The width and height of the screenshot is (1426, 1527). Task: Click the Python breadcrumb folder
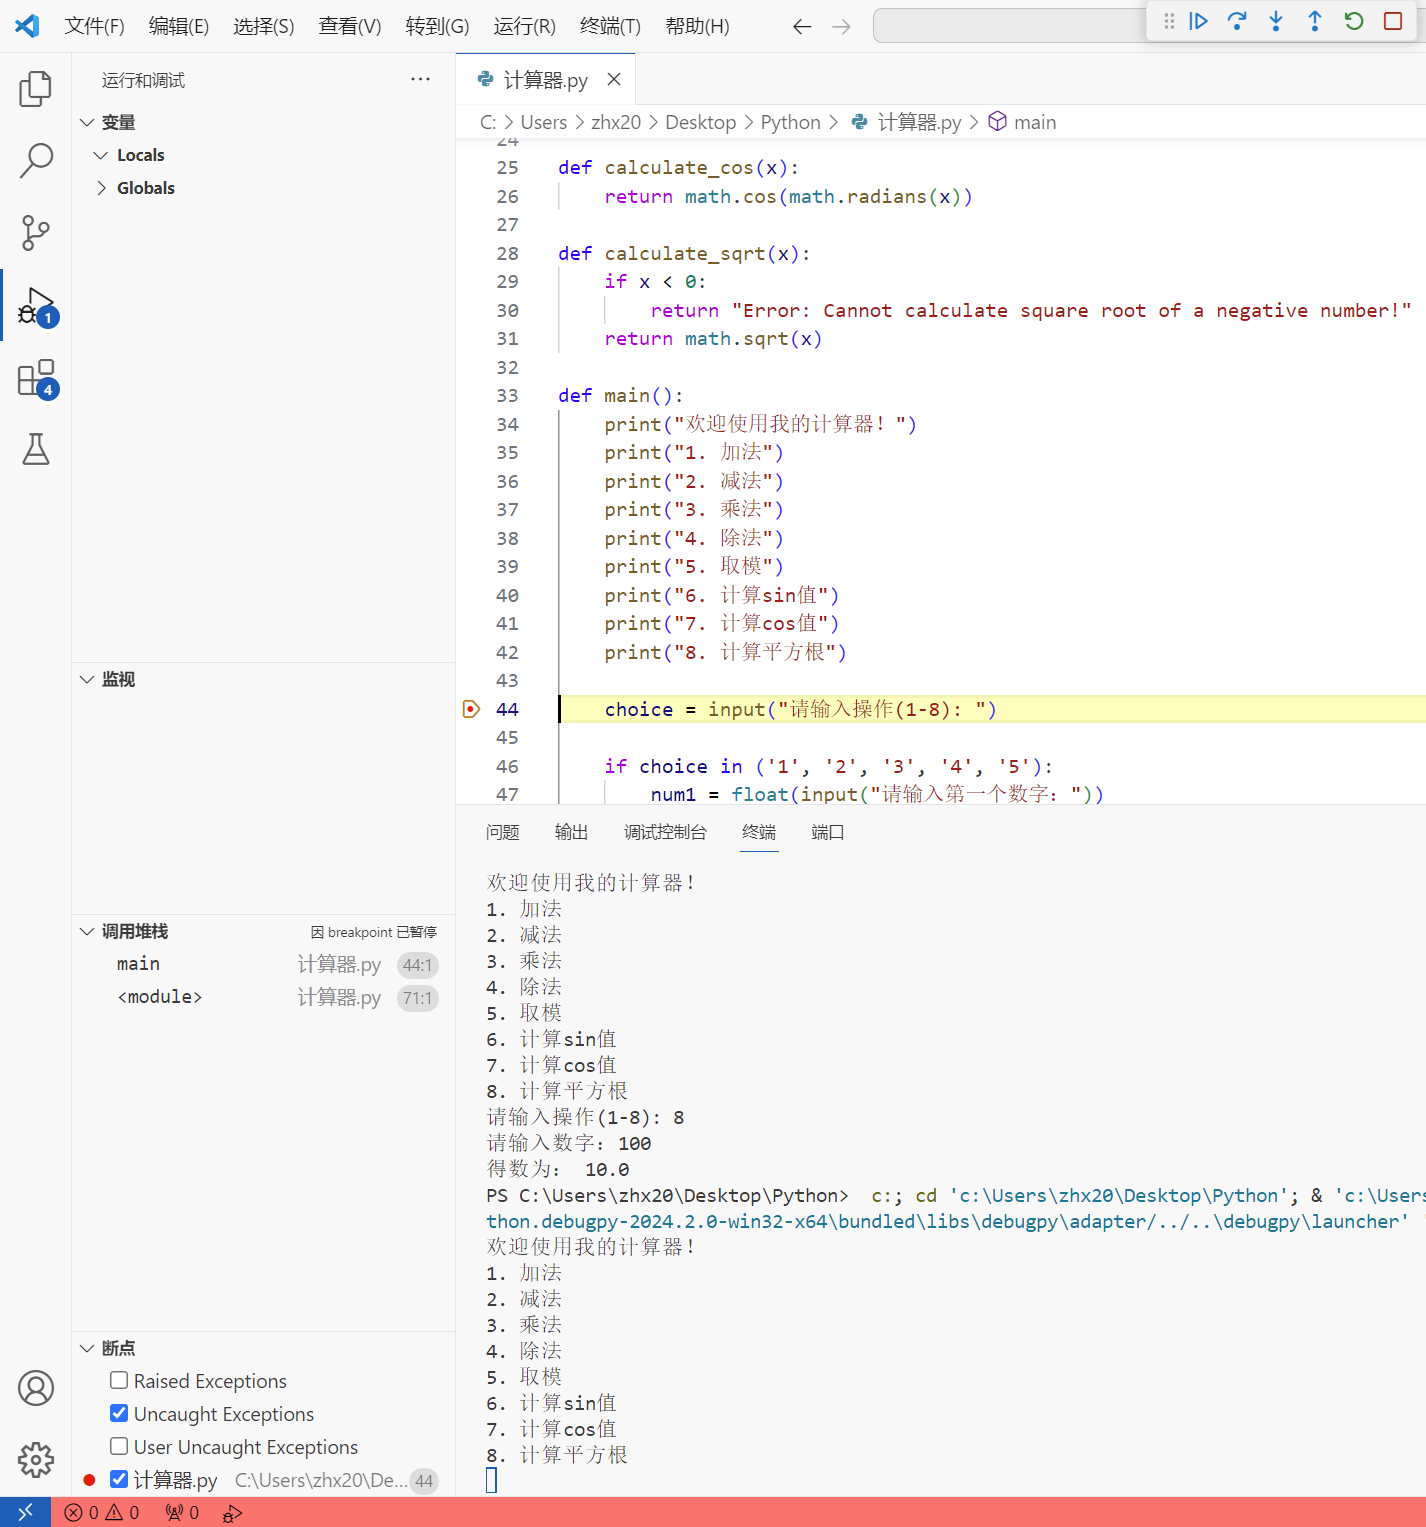(790, 122)
